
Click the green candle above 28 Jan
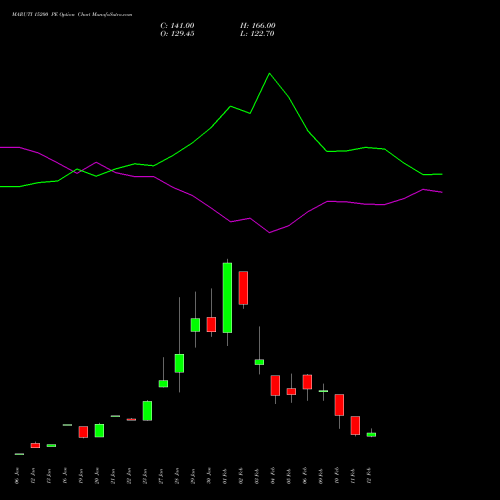point(179,363)
